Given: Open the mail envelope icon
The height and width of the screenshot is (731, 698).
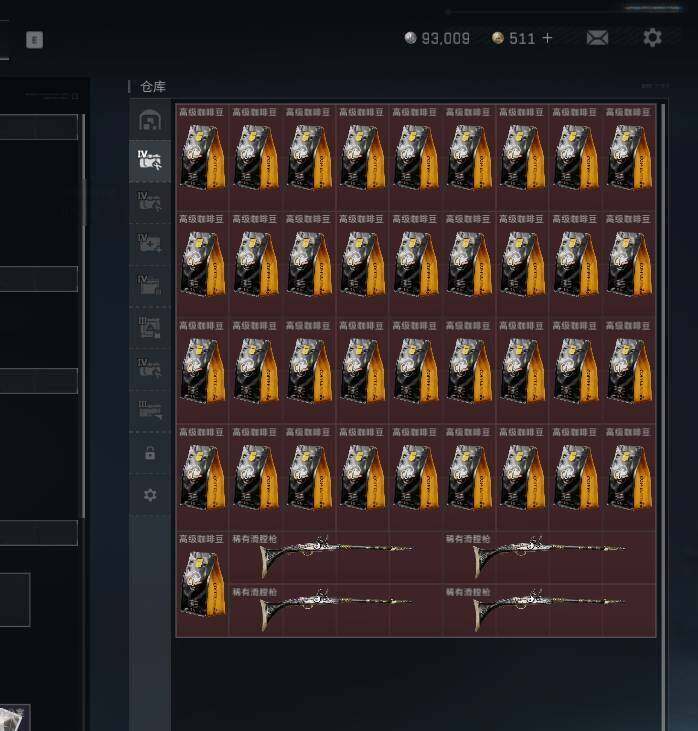Looking at the screenshot, I should pos(597,38).
